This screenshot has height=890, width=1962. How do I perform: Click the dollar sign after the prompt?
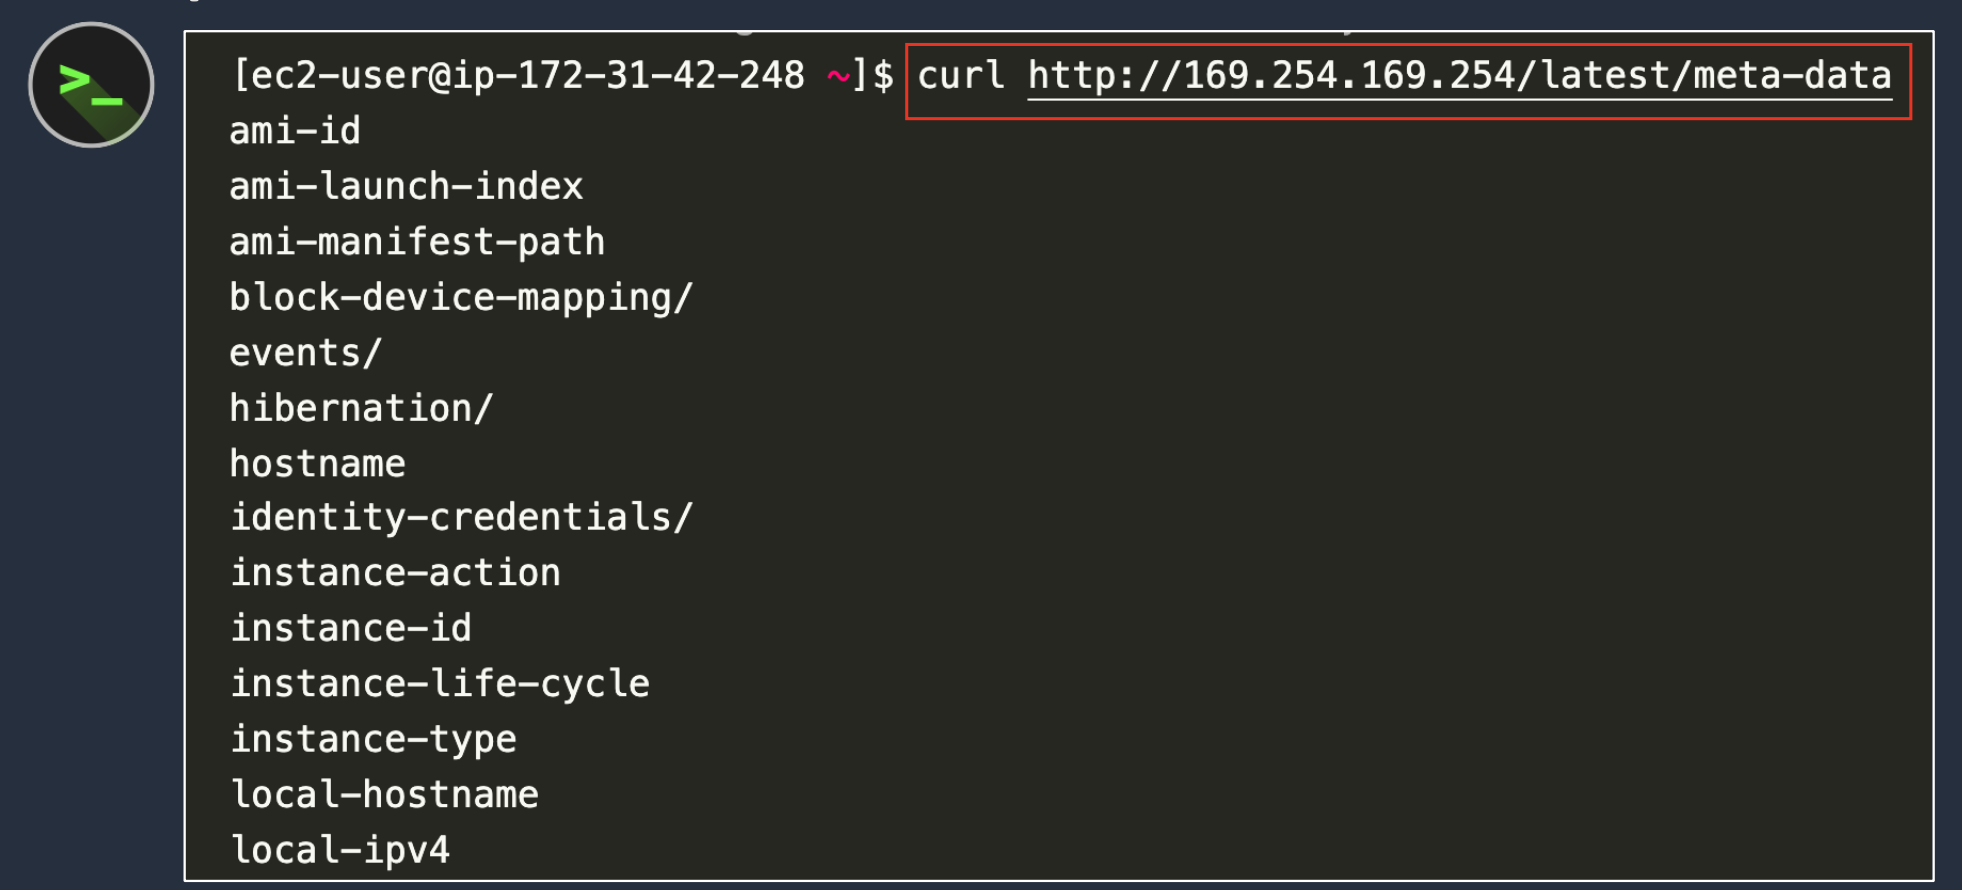[882, 76]
